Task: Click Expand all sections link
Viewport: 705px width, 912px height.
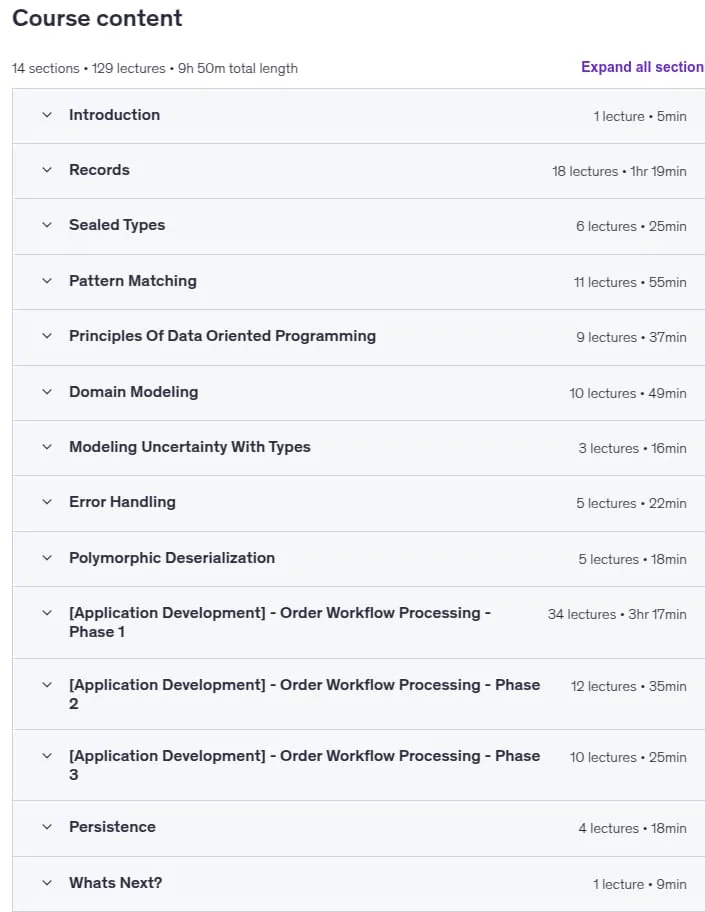Action: point(642,67)
